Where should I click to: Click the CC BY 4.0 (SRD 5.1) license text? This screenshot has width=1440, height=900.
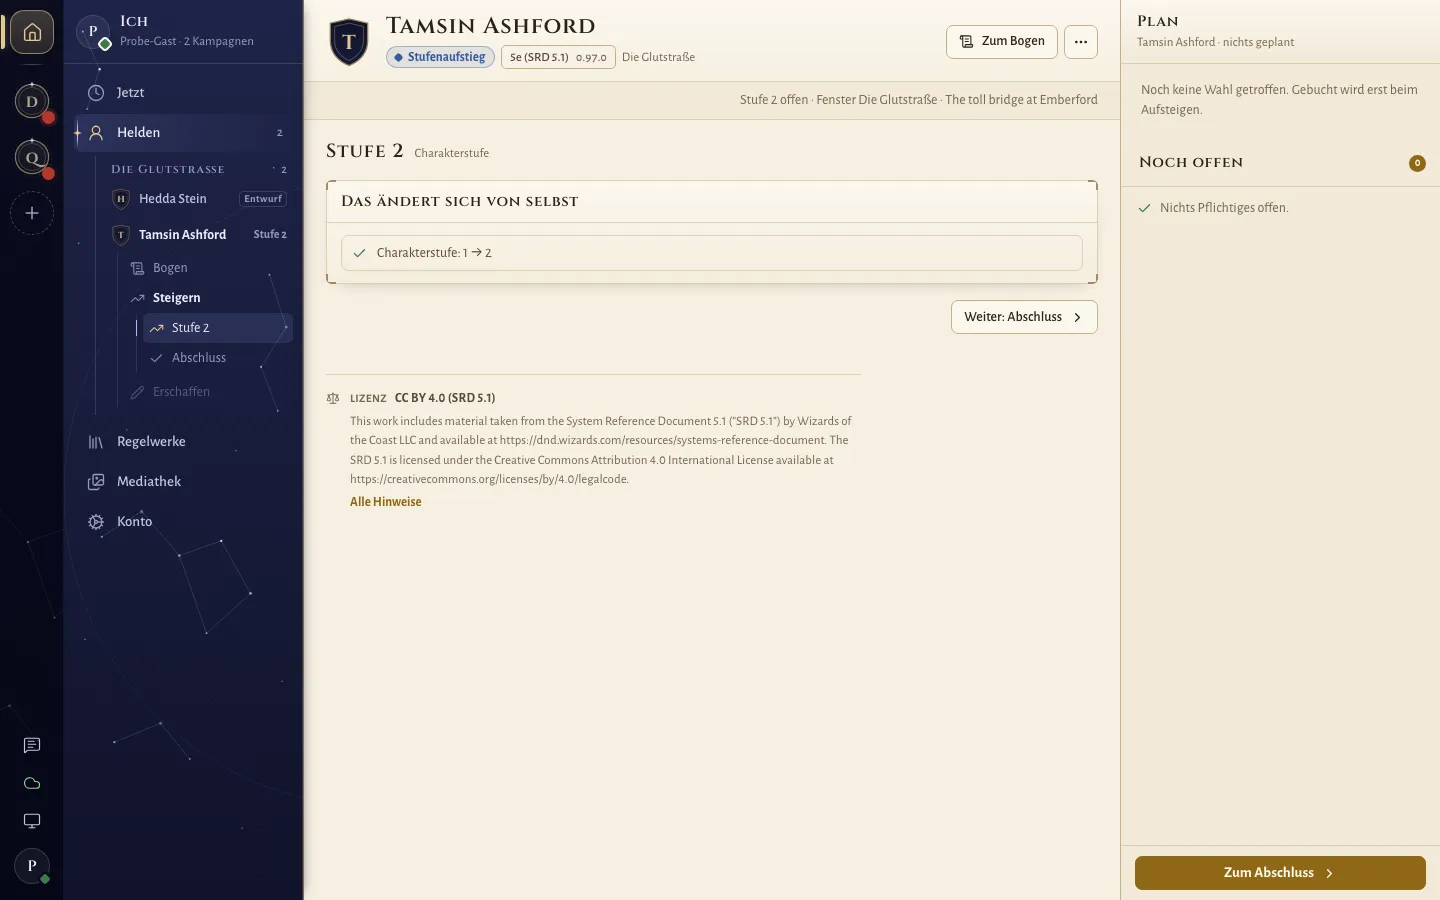pos(445,398)
